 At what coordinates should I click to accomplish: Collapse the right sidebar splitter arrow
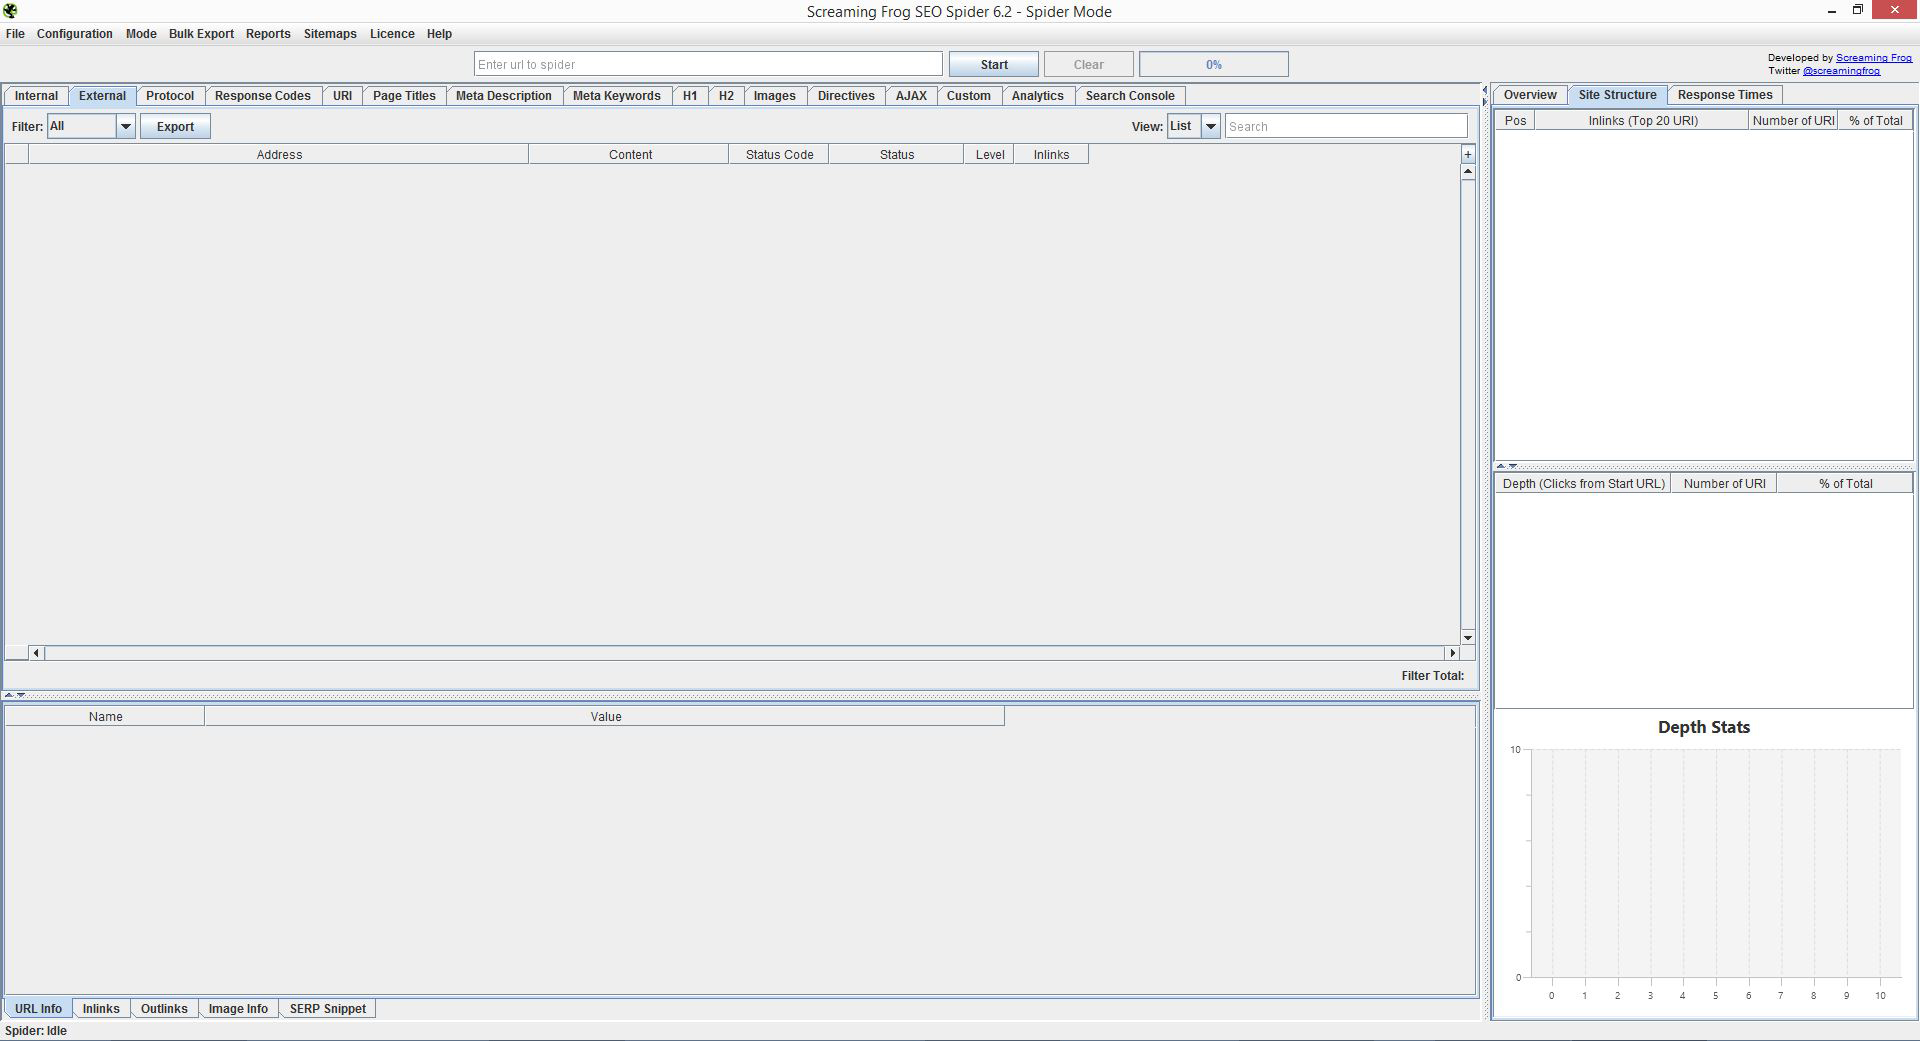[x=1484, y=96]
